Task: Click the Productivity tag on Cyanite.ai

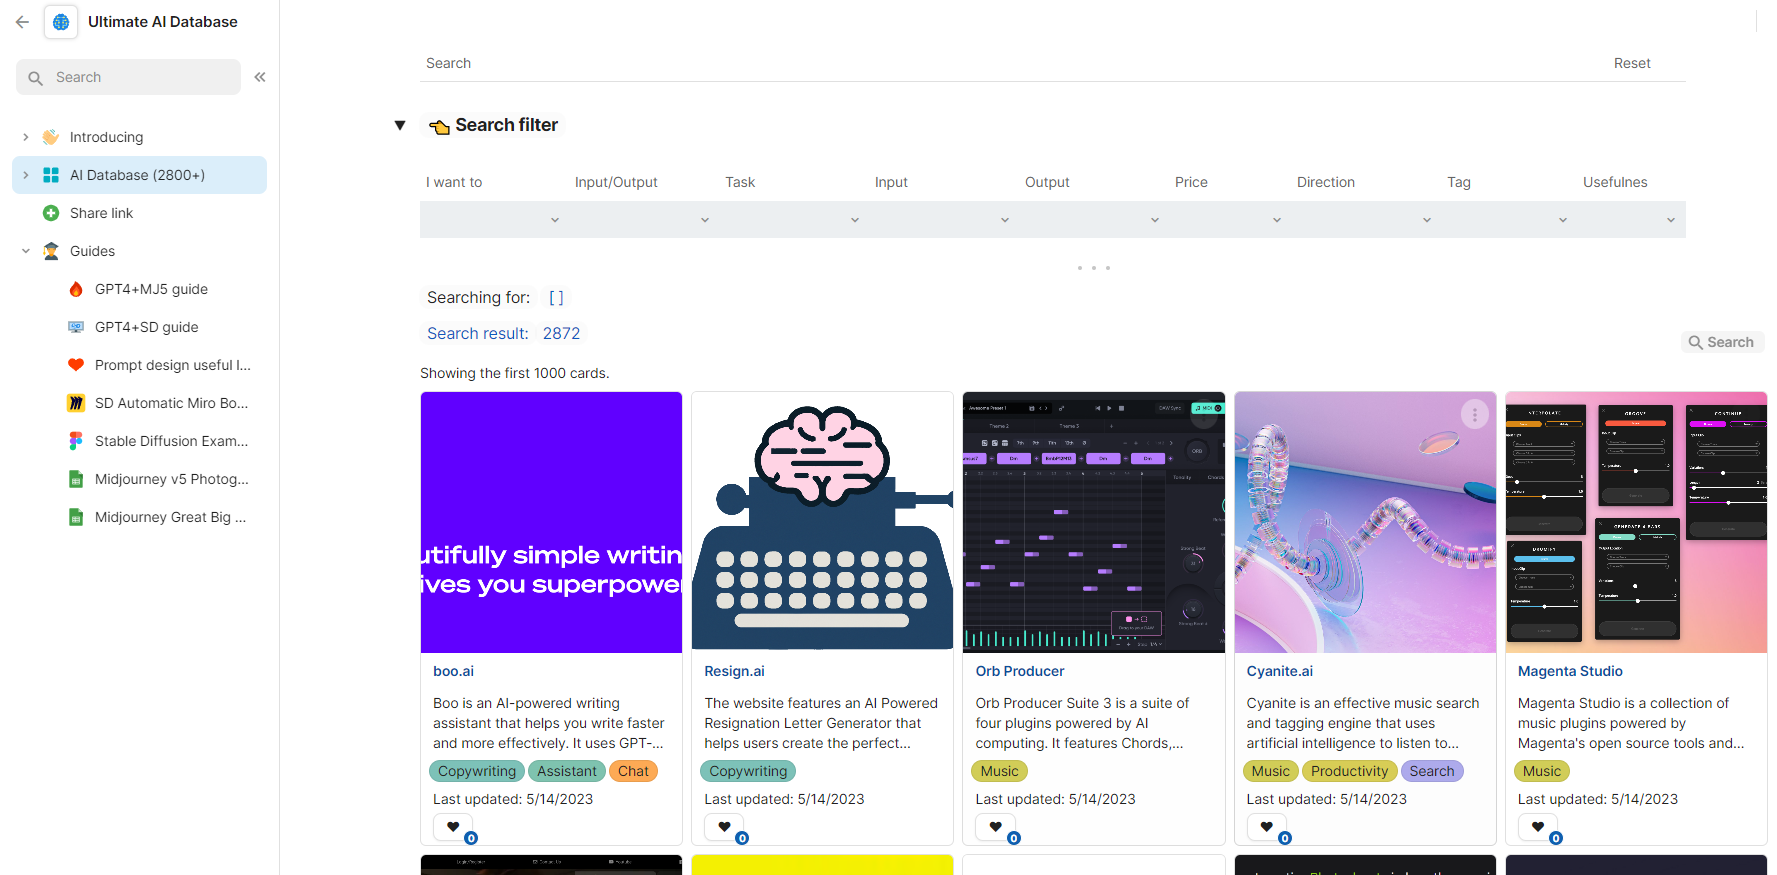Action: [x=1349, y=771]
